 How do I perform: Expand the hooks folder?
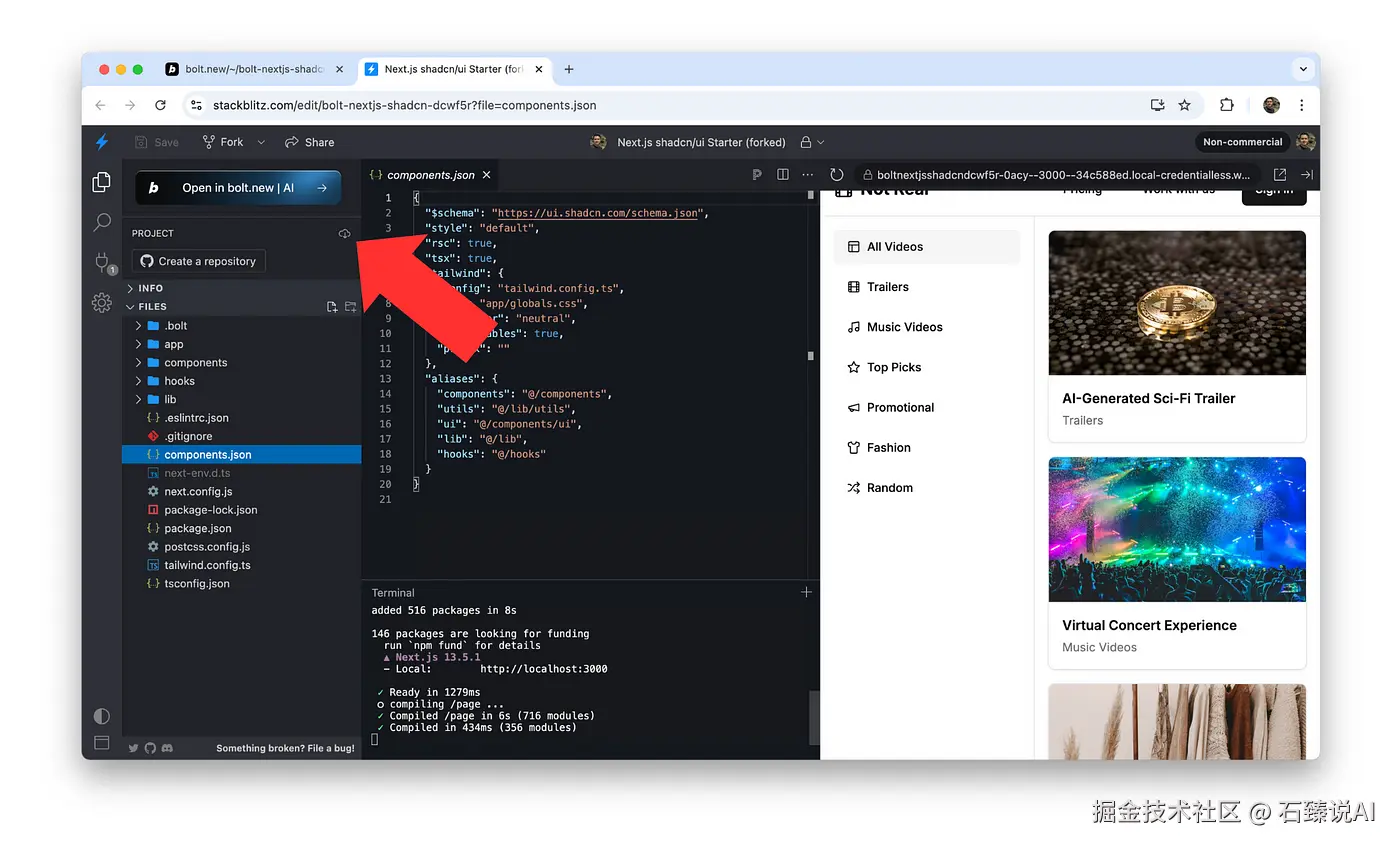pyautogui.click(x=242, y=381)
